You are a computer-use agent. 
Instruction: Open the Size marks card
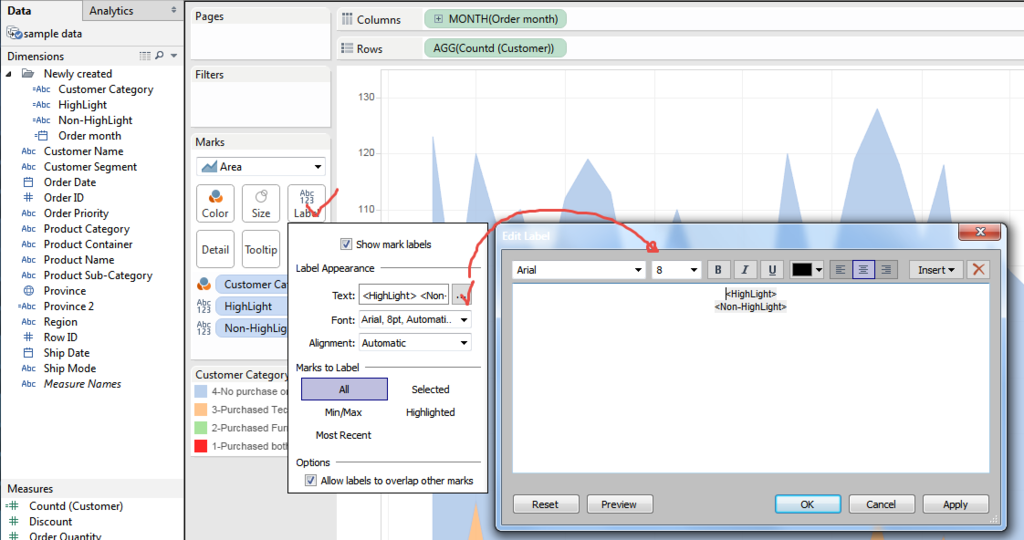coord(261,204)
